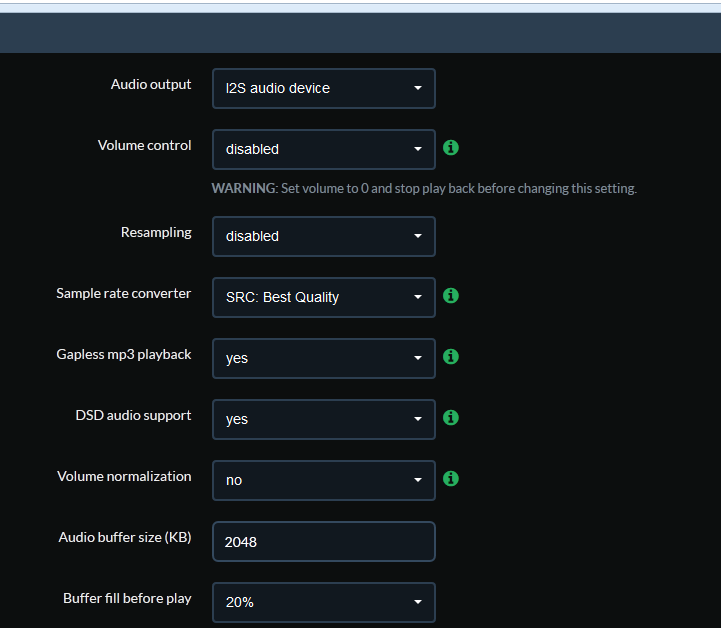The height and width of the screenshot is (628, 721).
Task: Change Gapless mp3 playback dropdown
Action: point(324,358)
